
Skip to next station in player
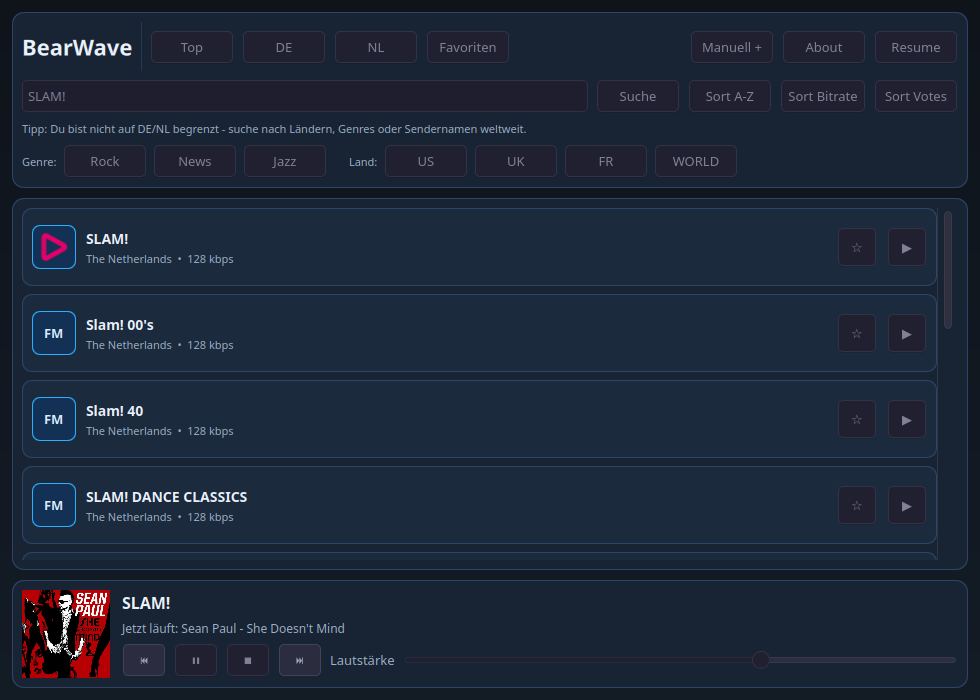pyautogui.click(x=299, y=660)
